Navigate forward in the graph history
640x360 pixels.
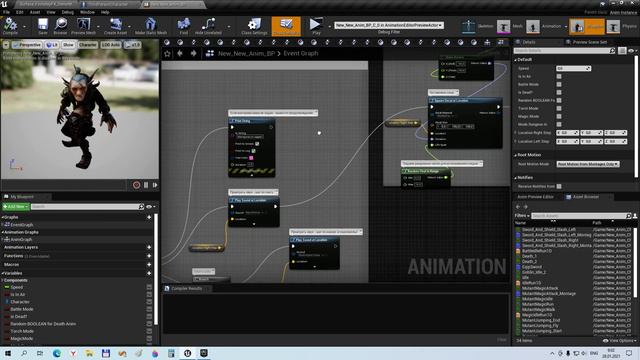(x=193, y=53)
